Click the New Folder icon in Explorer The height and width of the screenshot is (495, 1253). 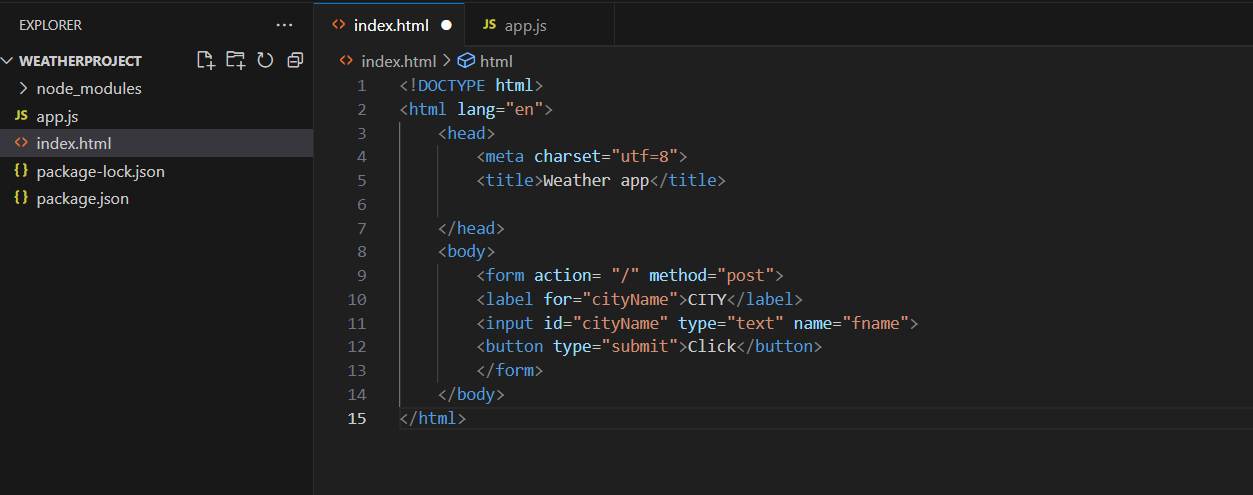pos(236,60)
